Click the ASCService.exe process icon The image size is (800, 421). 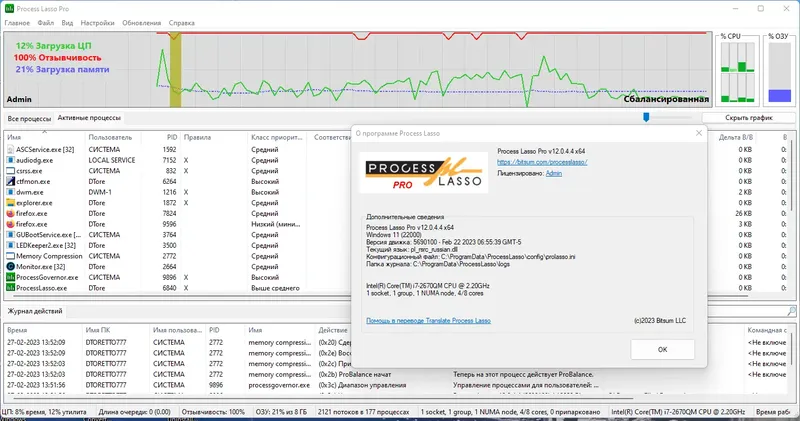(10, 150)
